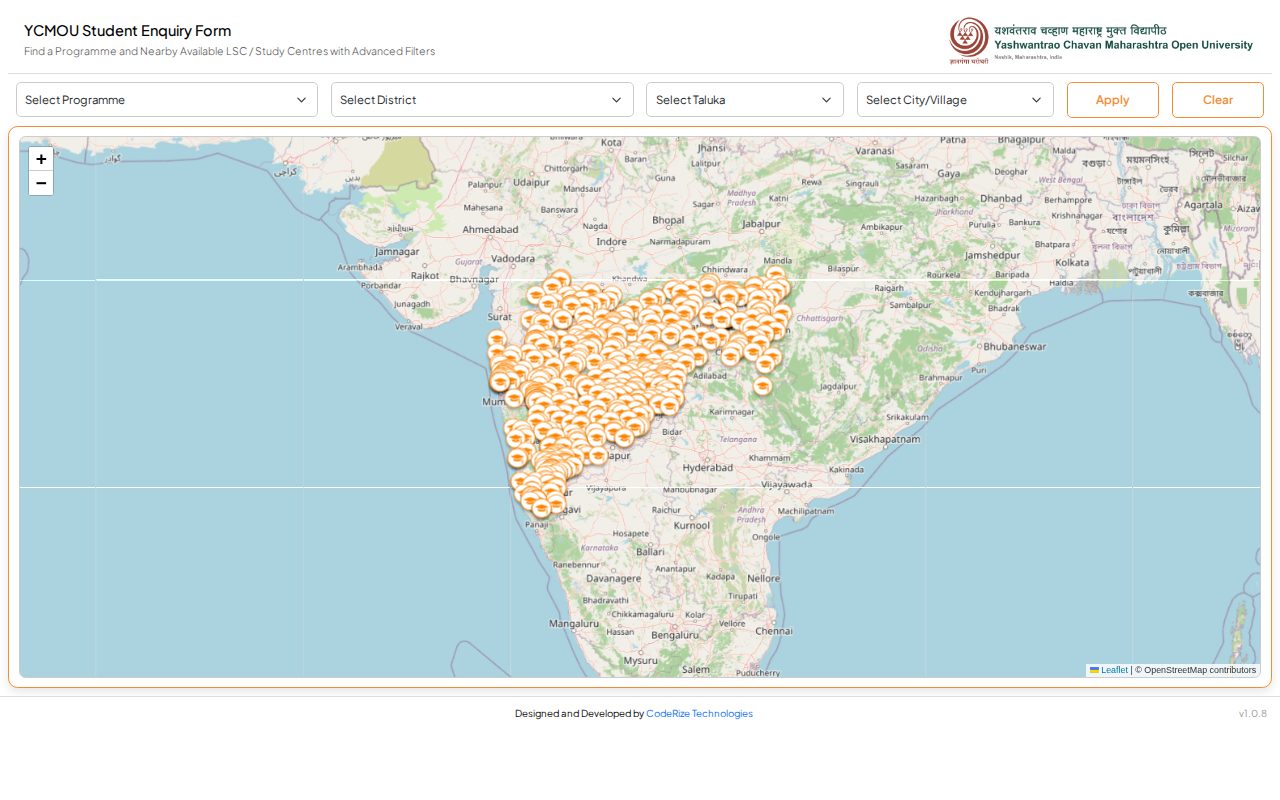Open the Leaflet attribution link
This screenshot has width=1280, height=800.
point(1109,670)
